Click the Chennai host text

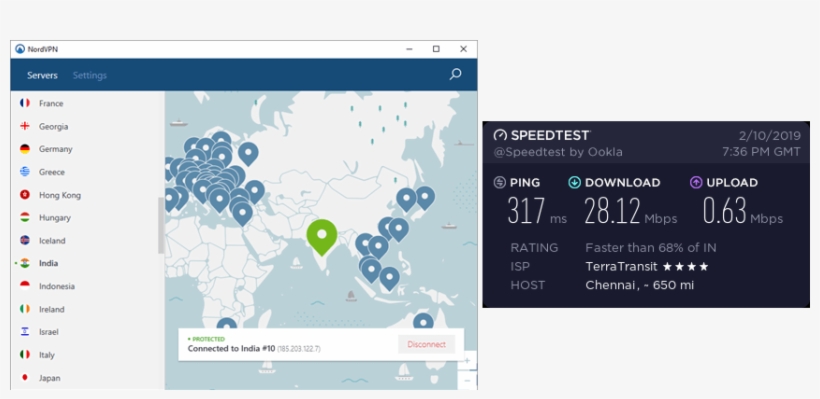point(640,286)
